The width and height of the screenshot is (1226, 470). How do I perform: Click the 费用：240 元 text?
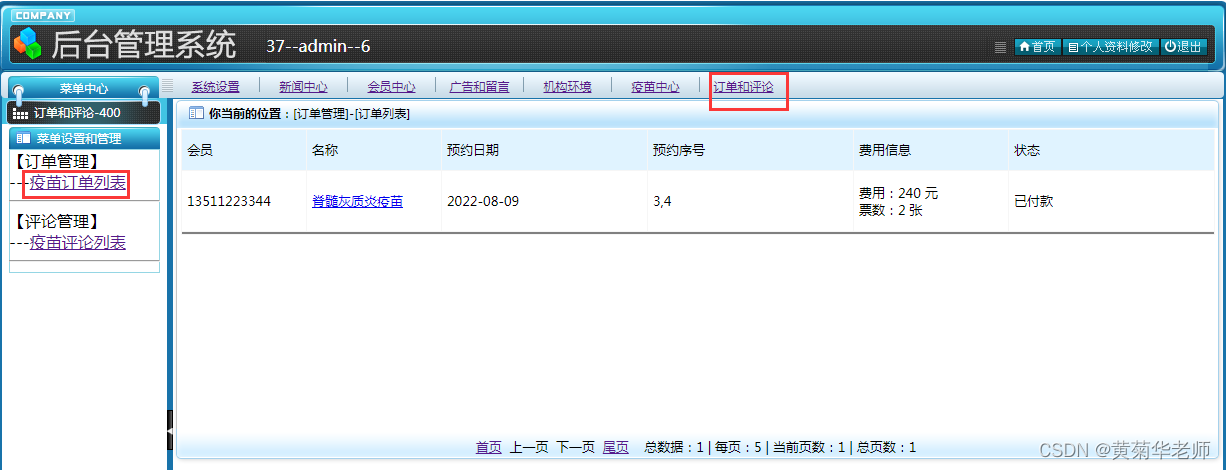(898, 193)
